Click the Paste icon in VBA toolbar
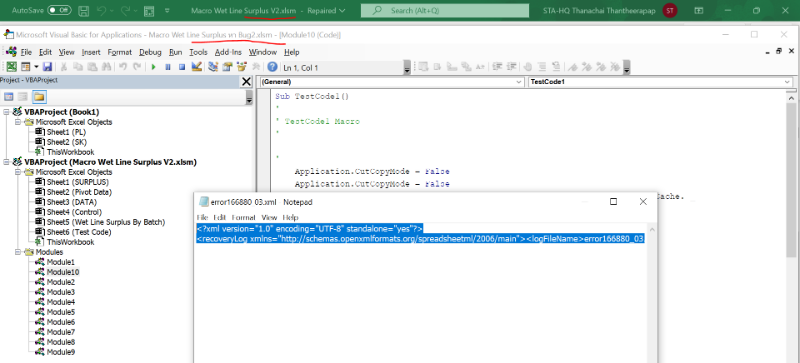The width and height of the screenshot is (800, 363). coord(92,67)
